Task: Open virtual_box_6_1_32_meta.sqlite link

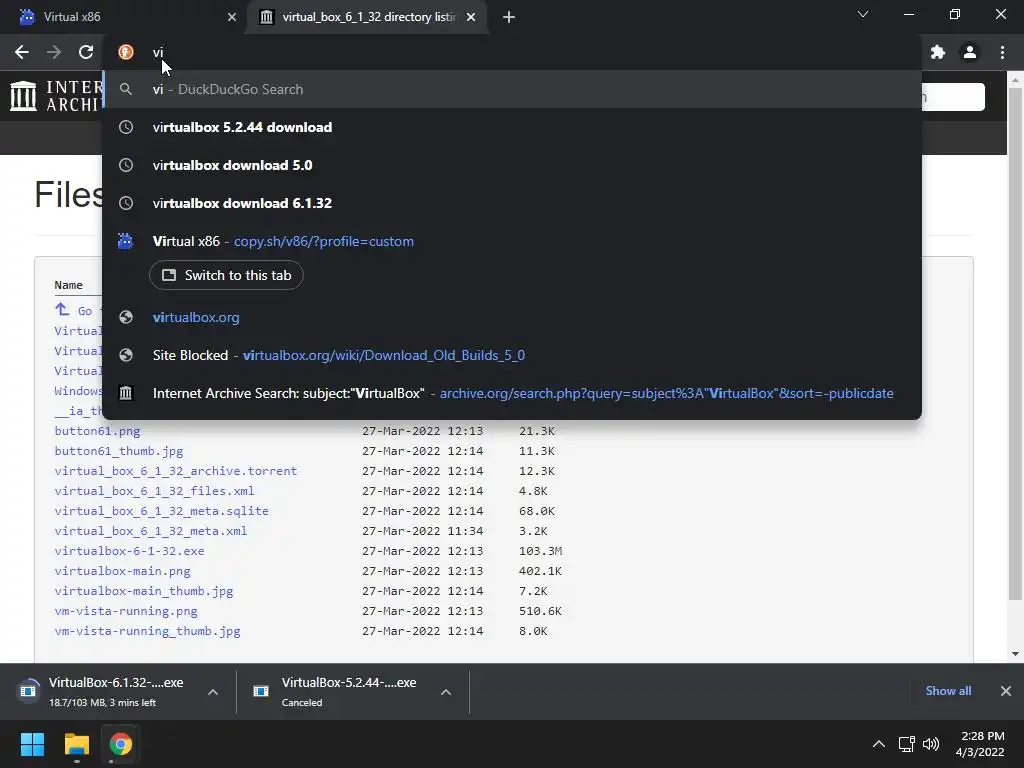Action: pos(161,511)
